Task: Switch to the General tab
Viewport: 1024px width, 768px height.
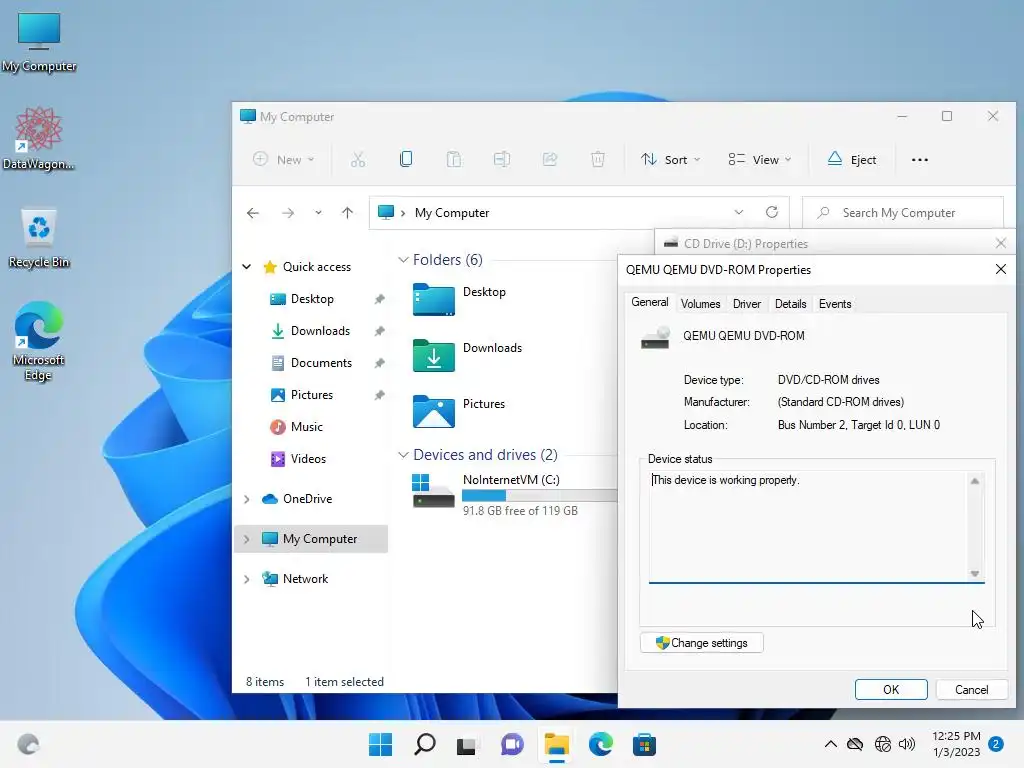Action: pos(649,302)
